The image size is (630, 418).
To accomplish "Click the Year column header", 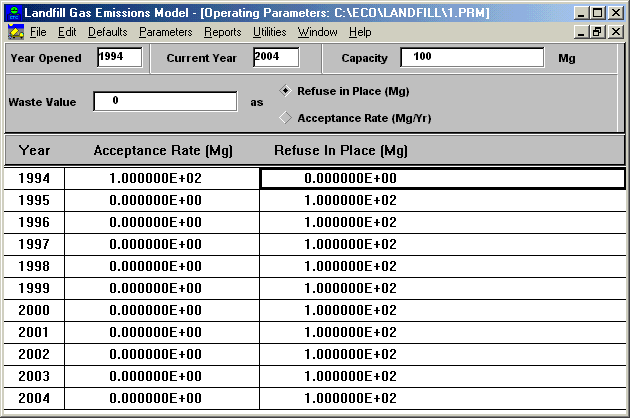I will click(x=35, y=150).
